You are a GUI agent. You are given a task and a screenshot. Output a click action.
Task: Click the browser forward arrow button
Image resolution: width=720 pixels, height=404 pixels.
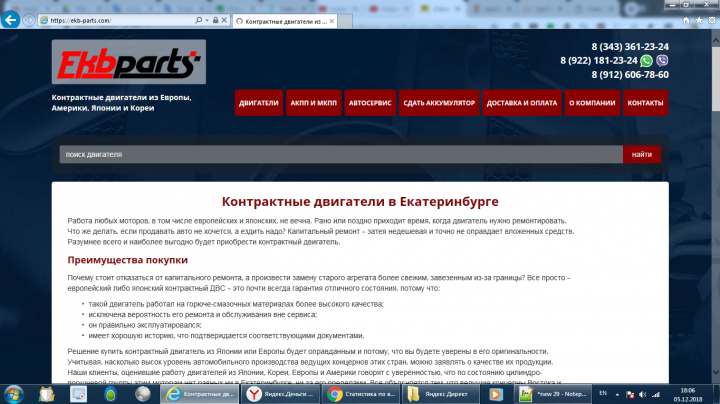point(29,20)
